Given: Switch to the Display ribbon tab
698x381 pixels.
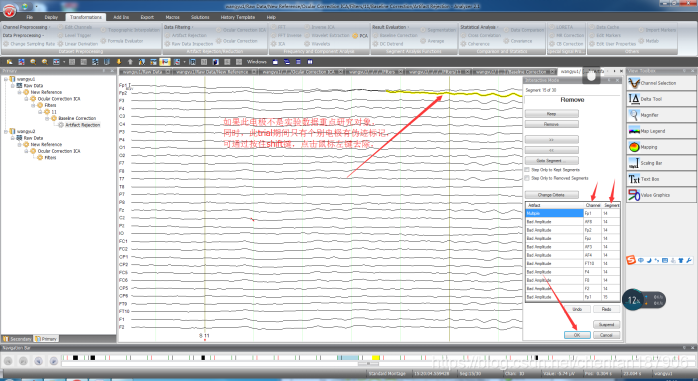Looking at the screenshot, I should click(51, 17).
